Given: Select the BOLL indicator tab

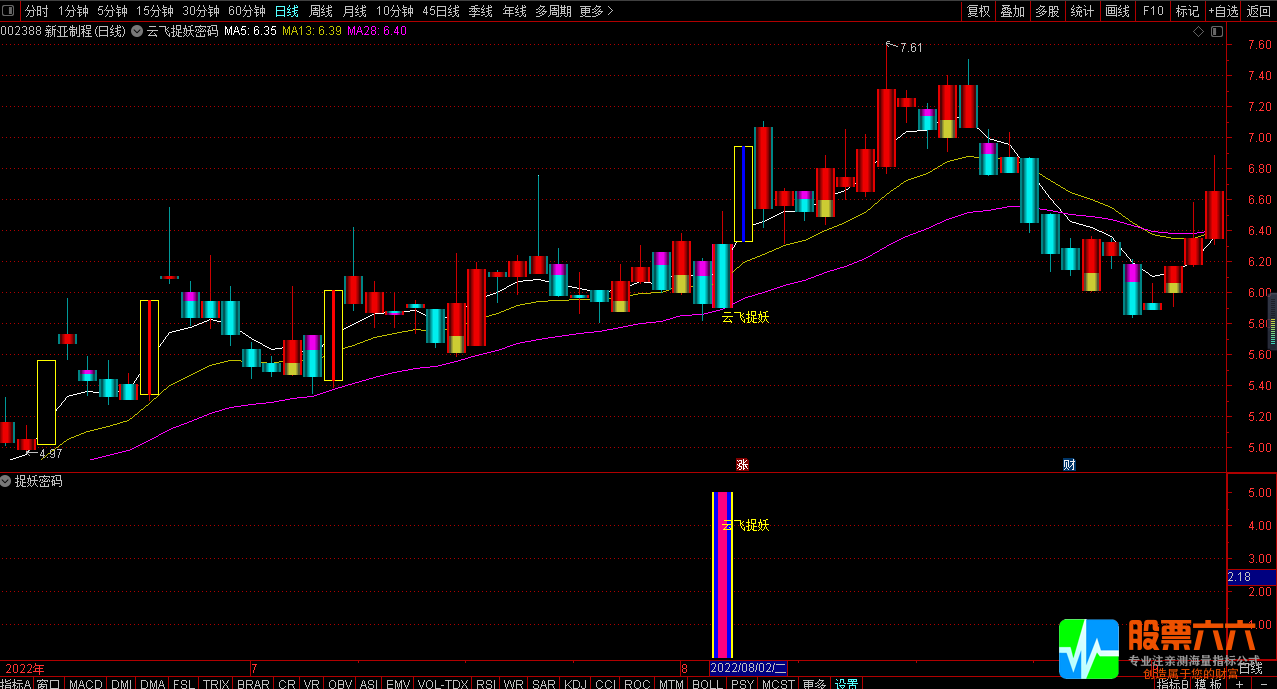Looking at the screenshot, I should click(x=706, y=684).
